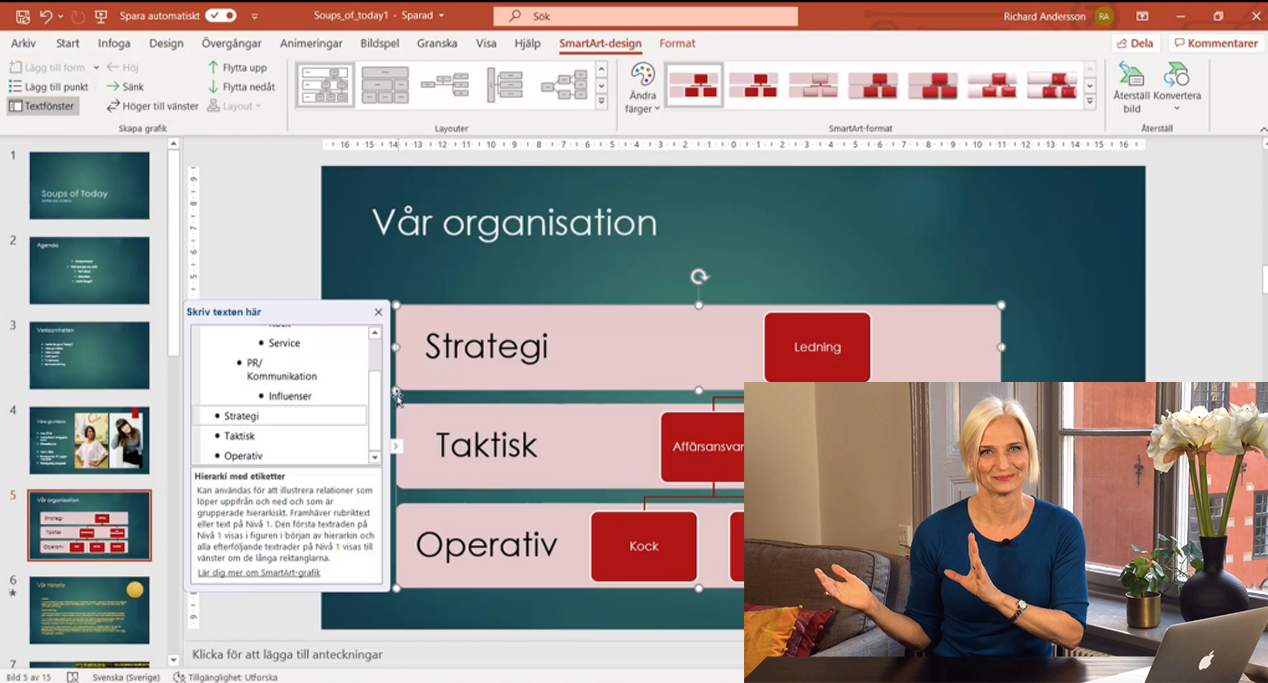Click the Save icon in title bar
This screenshot has width=1268, height=683.
coord(22,16)
